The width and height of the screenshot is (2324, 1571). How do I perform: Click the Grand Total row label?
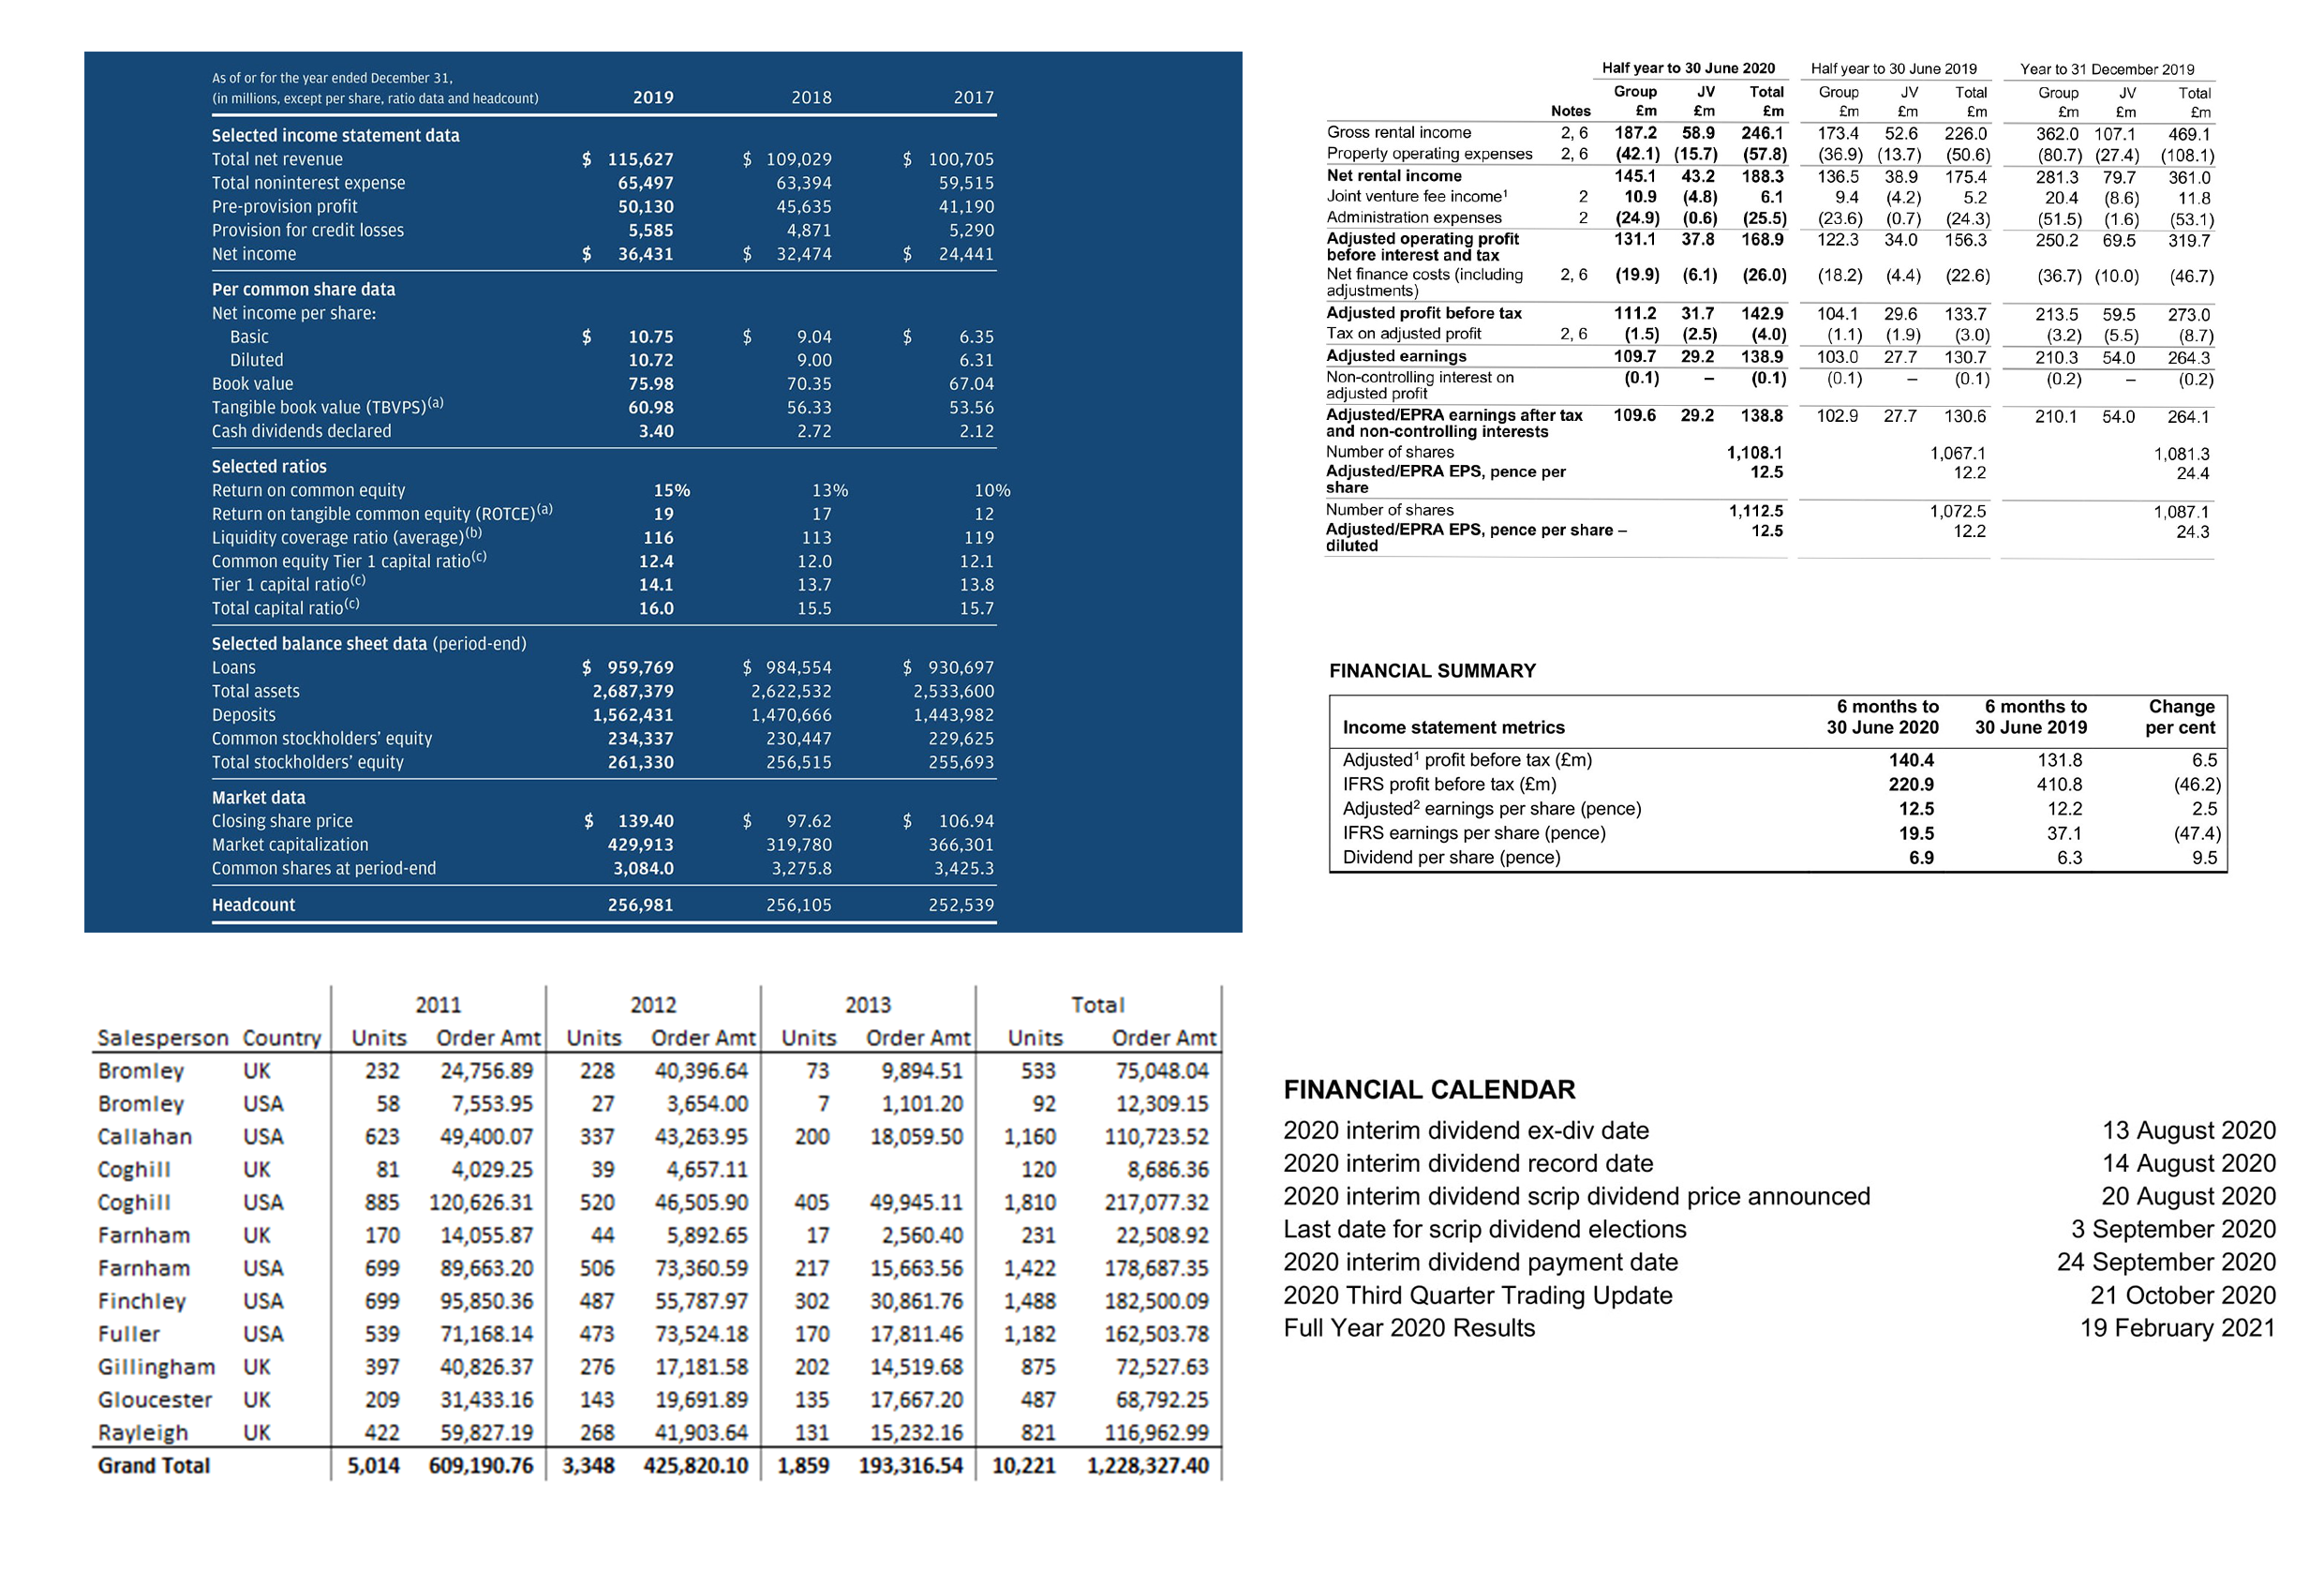[154, 1466]
